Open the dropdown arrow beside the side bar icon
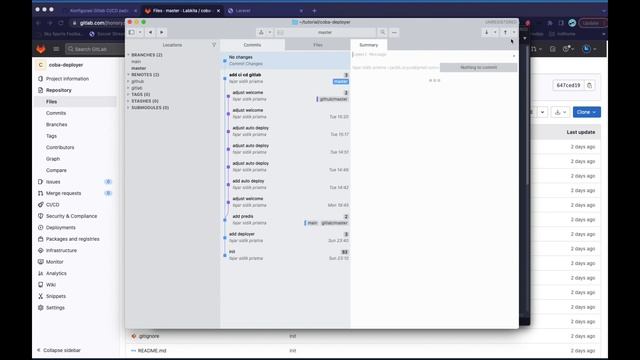640x360 pixels. pyautogui.click(x=140, y=32)
